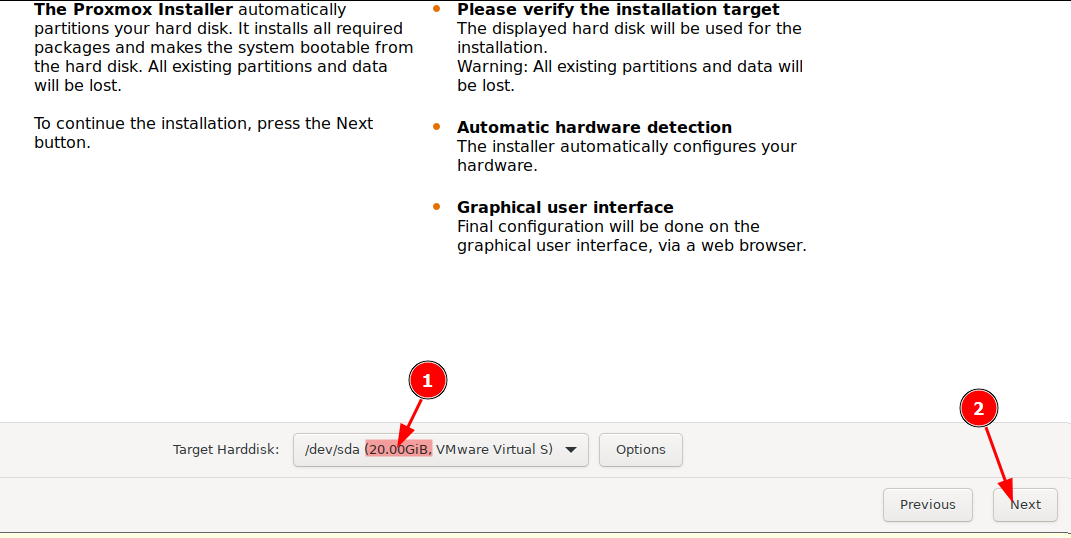Click the "Target Harddisk:" label
The height and width of the screenshot is (538, 1071).
225,450
